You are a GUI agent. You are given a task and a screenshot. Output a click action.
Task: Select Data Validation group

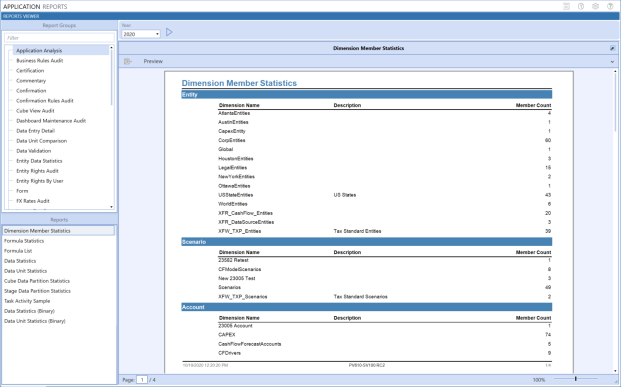click(x=34, y=151)
